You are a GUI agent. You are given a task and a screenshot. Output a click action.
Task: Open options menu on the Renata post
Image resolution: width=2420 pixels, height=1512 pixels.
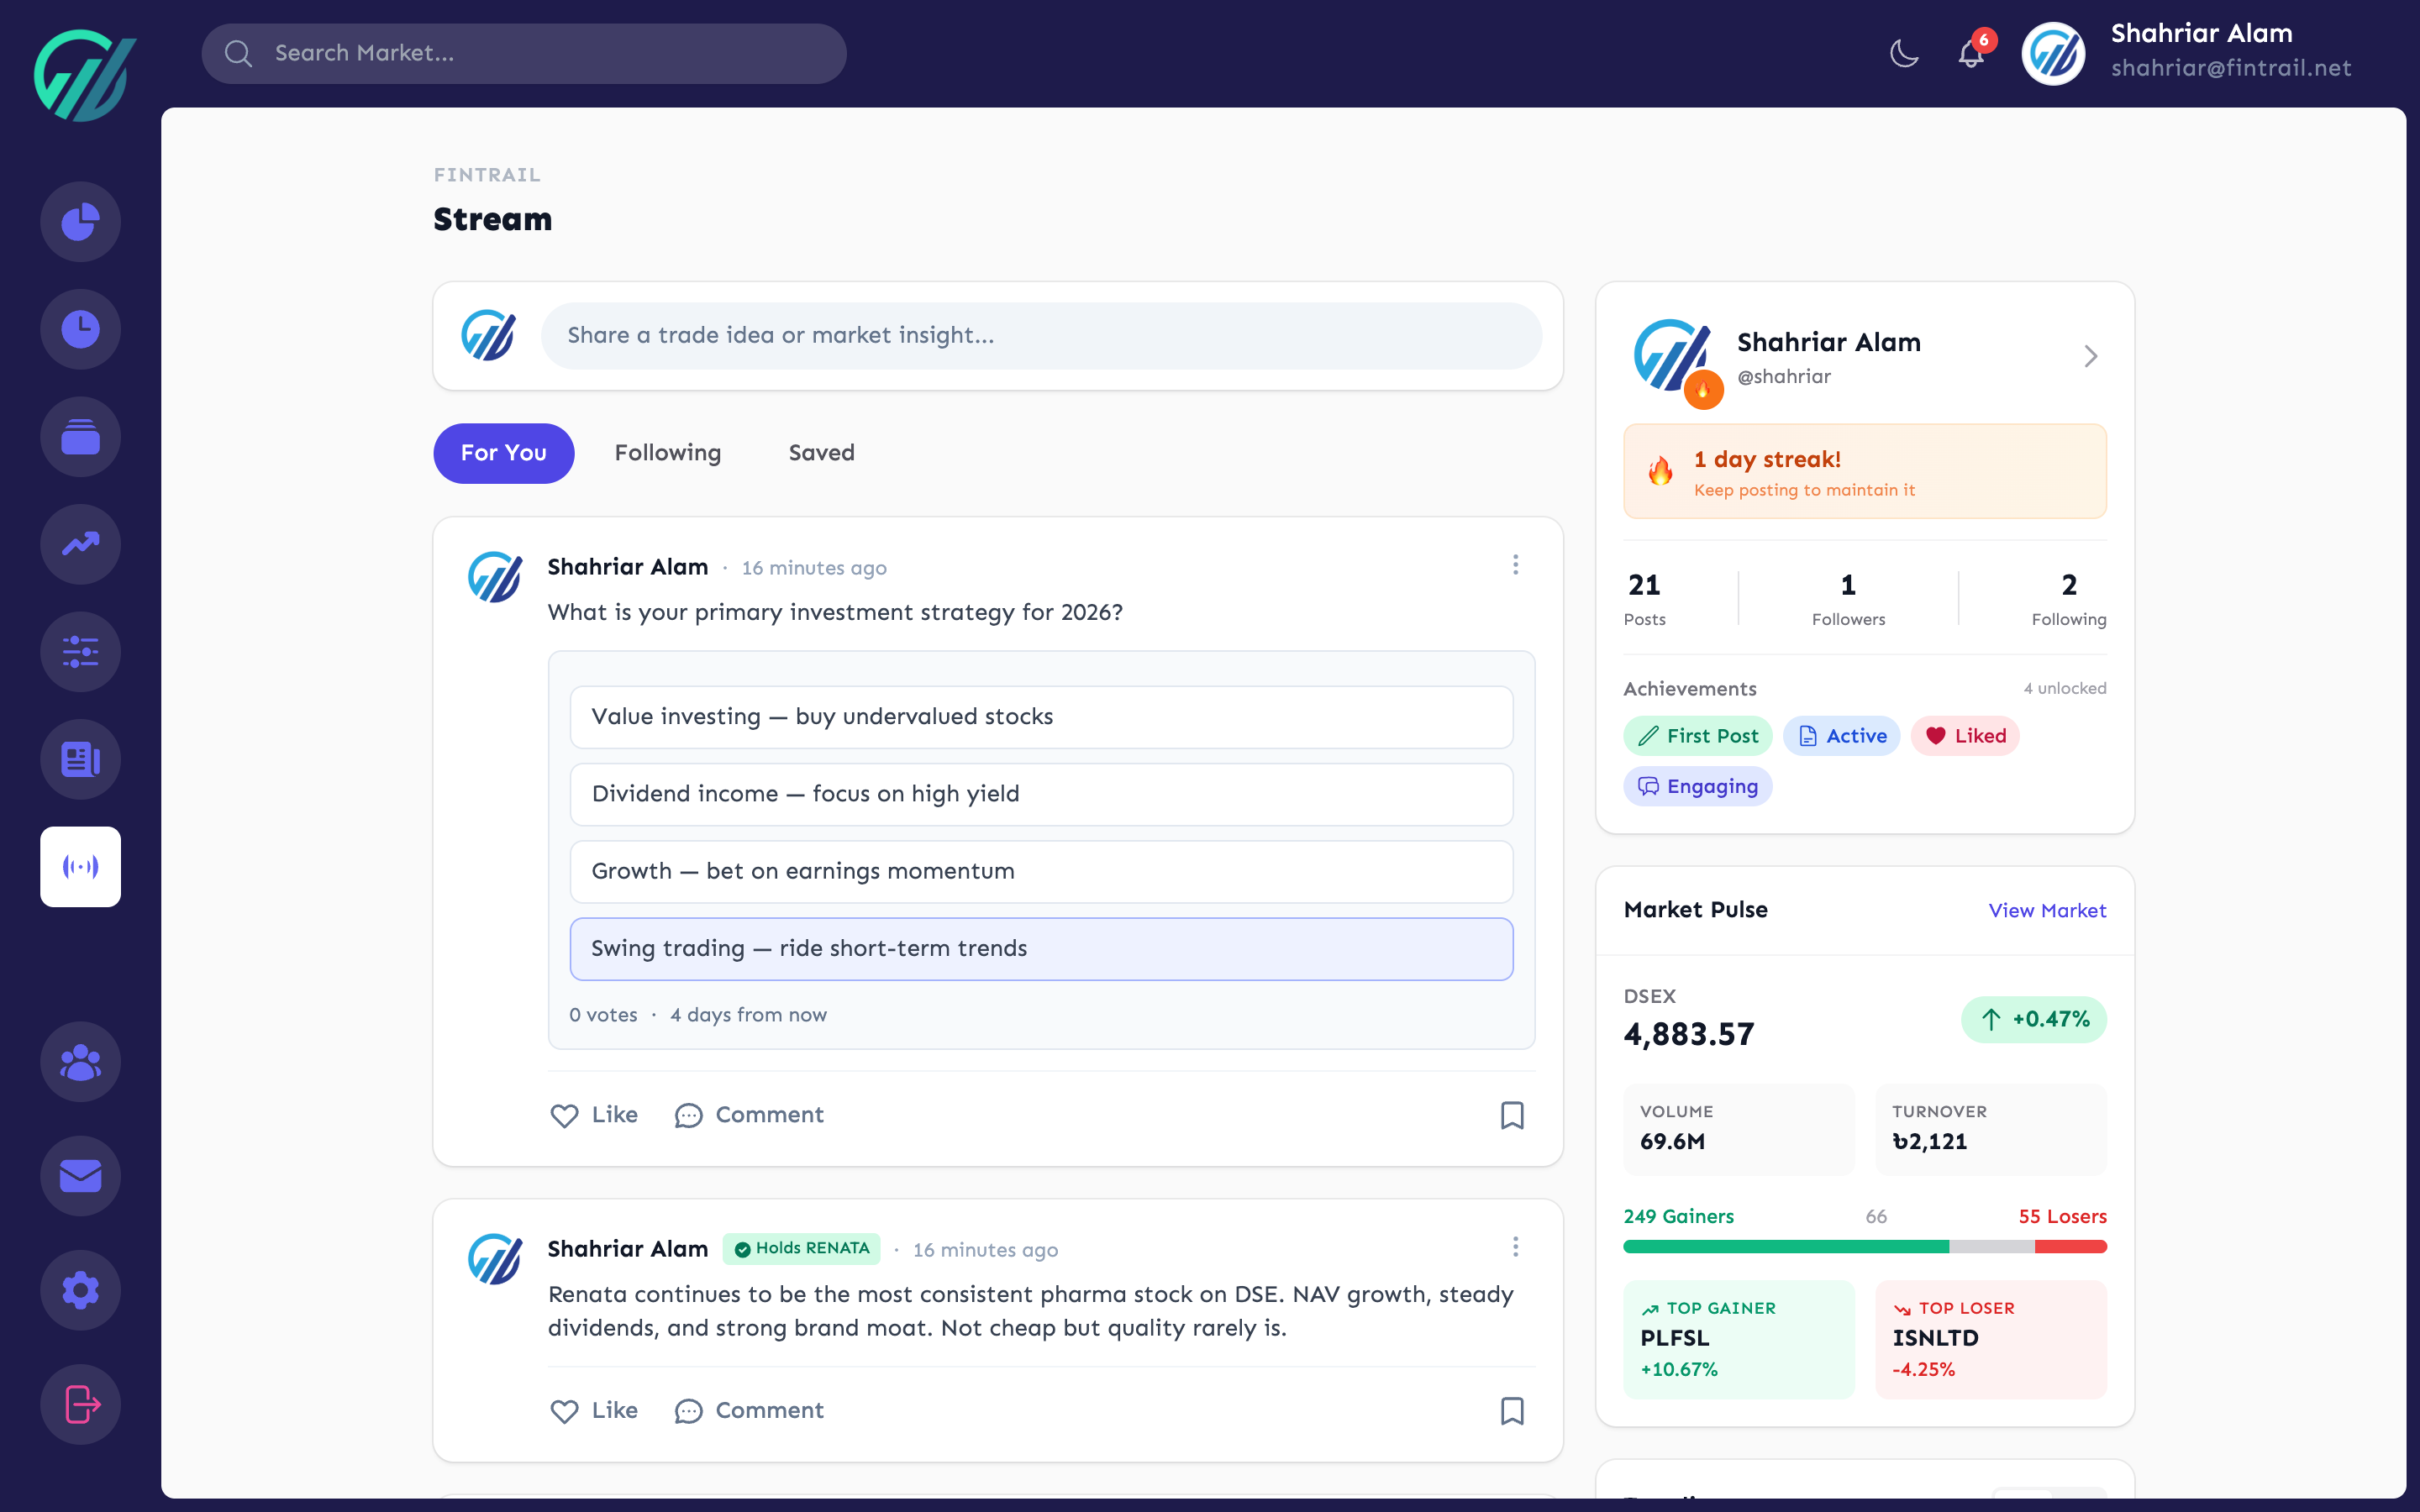point(1515,1246)
